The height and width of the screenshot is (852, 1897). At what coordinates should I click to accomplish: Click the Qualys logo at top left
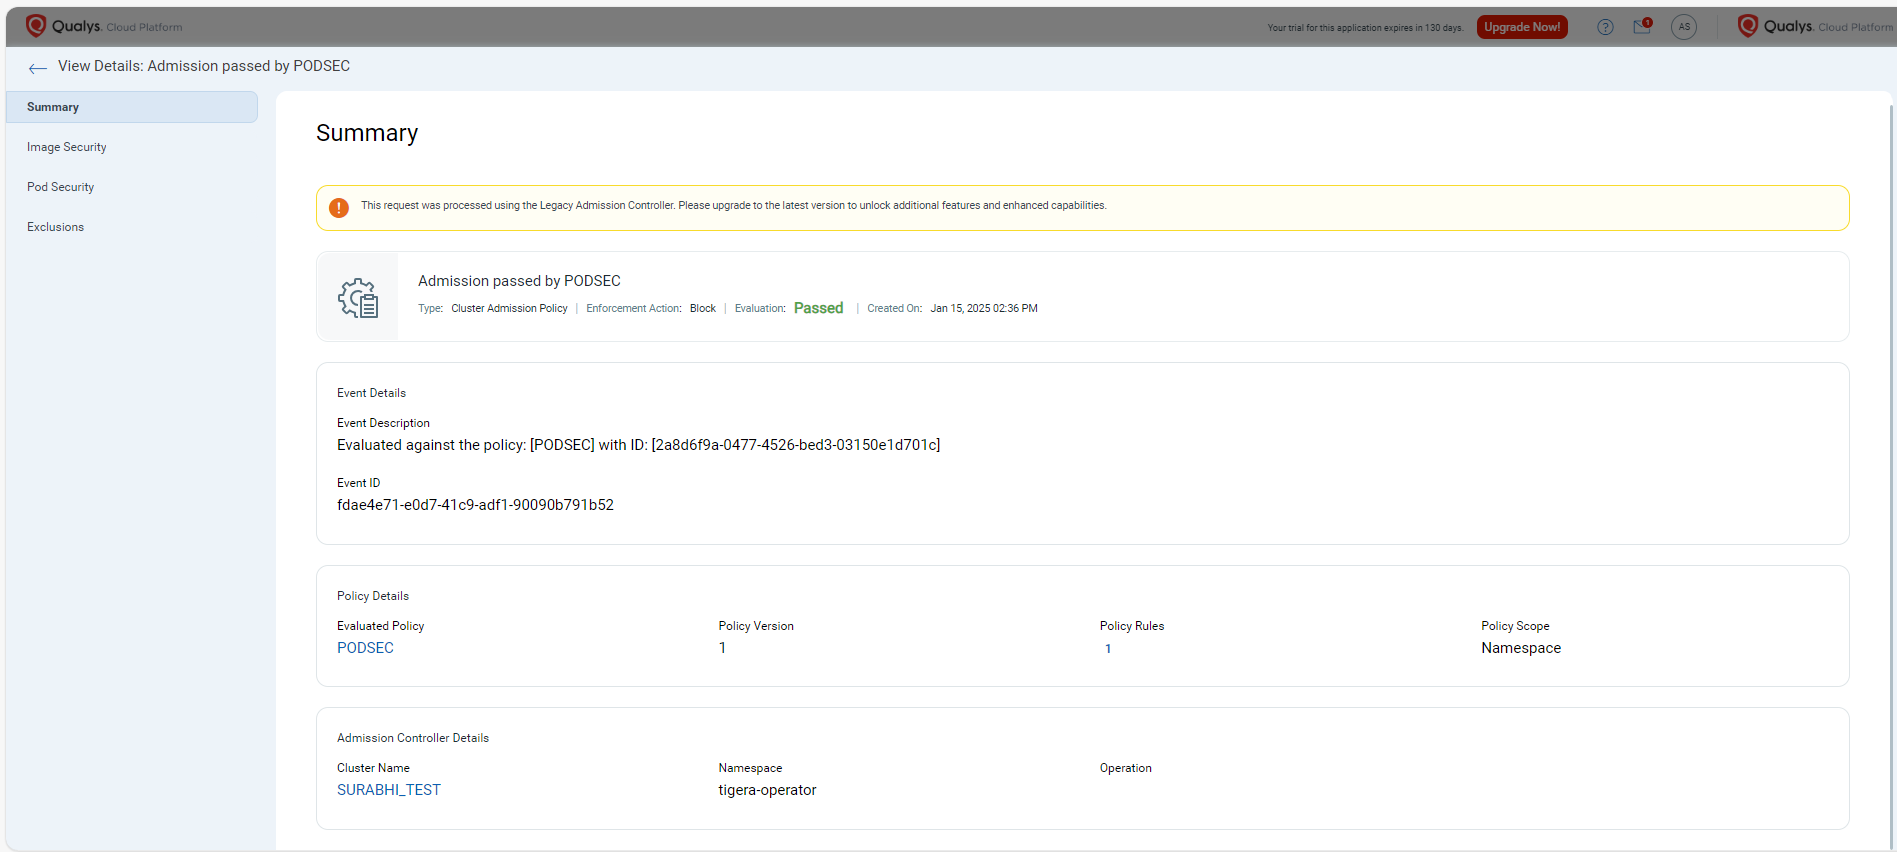[103, 26]
